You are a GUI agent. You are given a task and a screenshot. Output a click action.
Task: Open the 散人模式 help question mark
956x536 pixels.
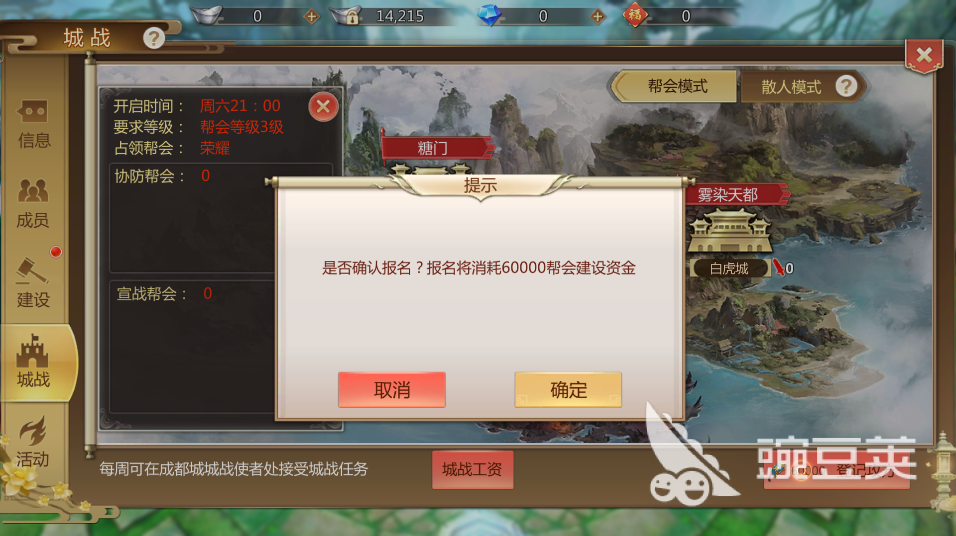[x=846, y=86]
